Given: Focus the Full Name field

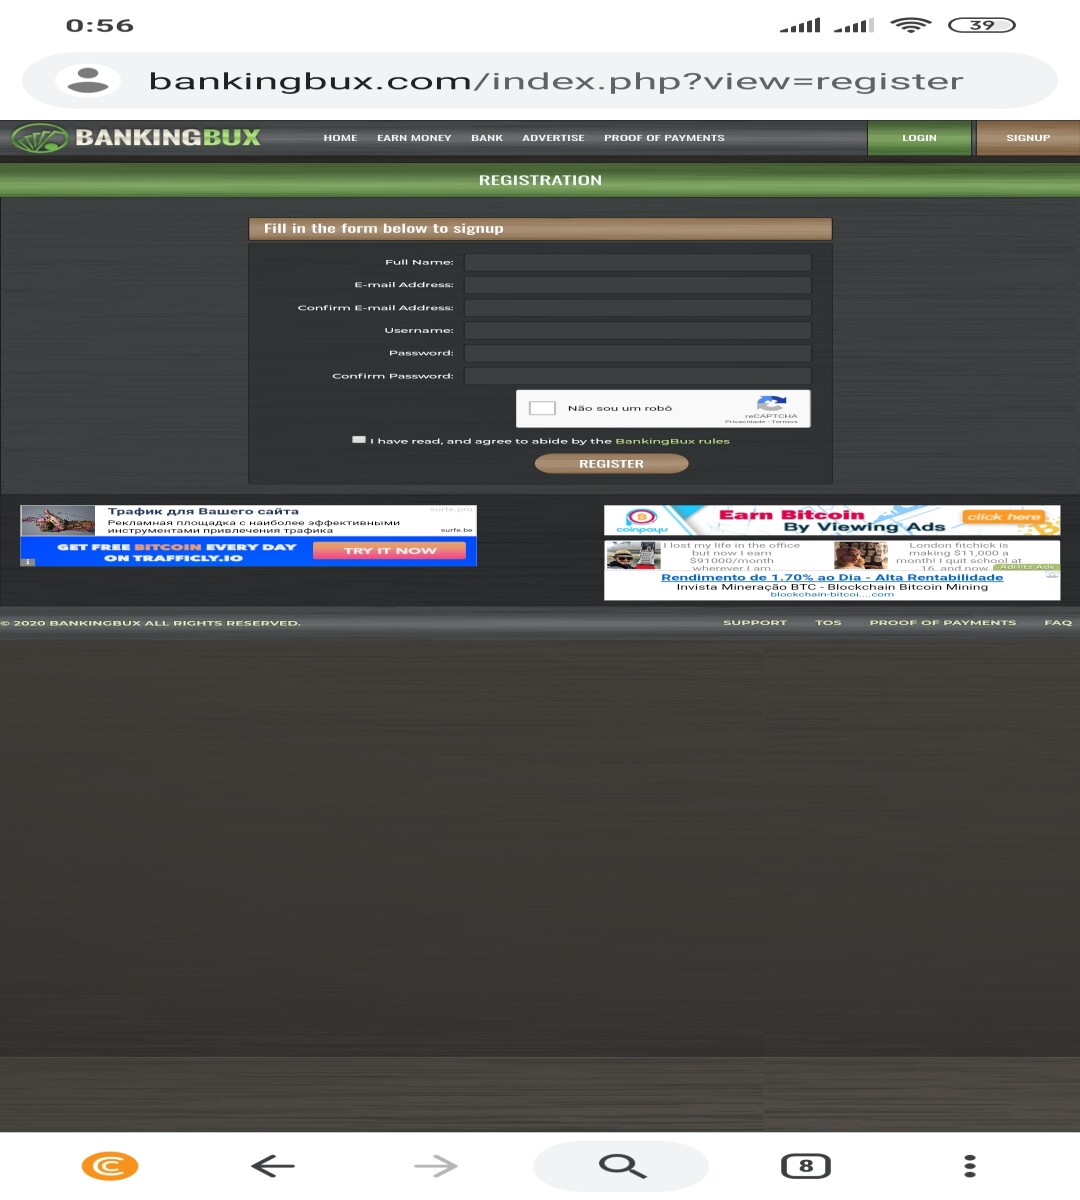Looking at the screenshot, I should pyautogui.click(x=638, y=262).
